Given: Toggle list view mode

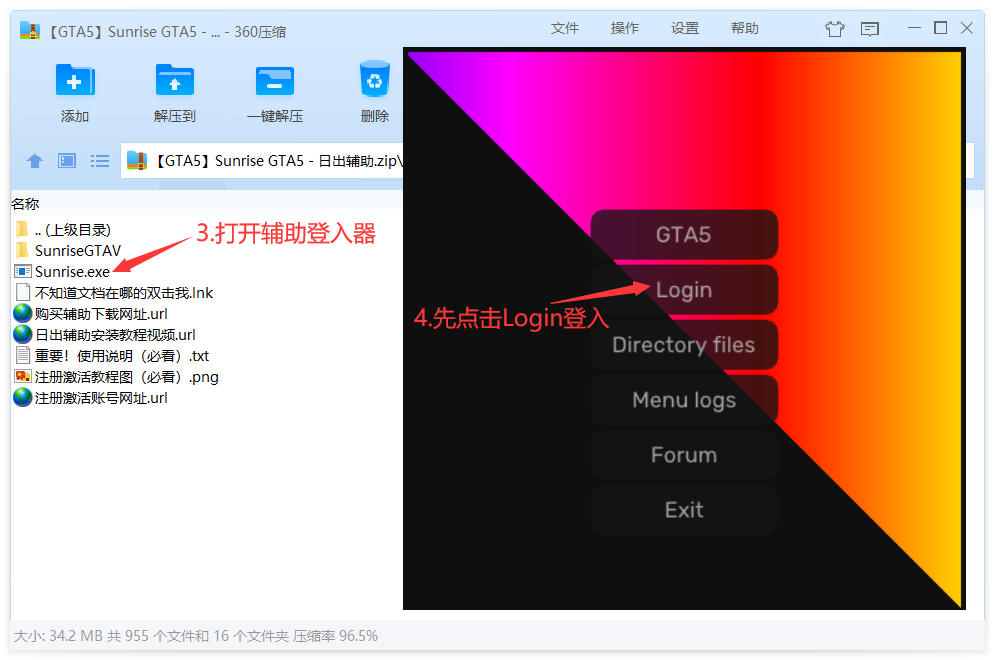Looking at the screenshot, I should click(99, 160).
